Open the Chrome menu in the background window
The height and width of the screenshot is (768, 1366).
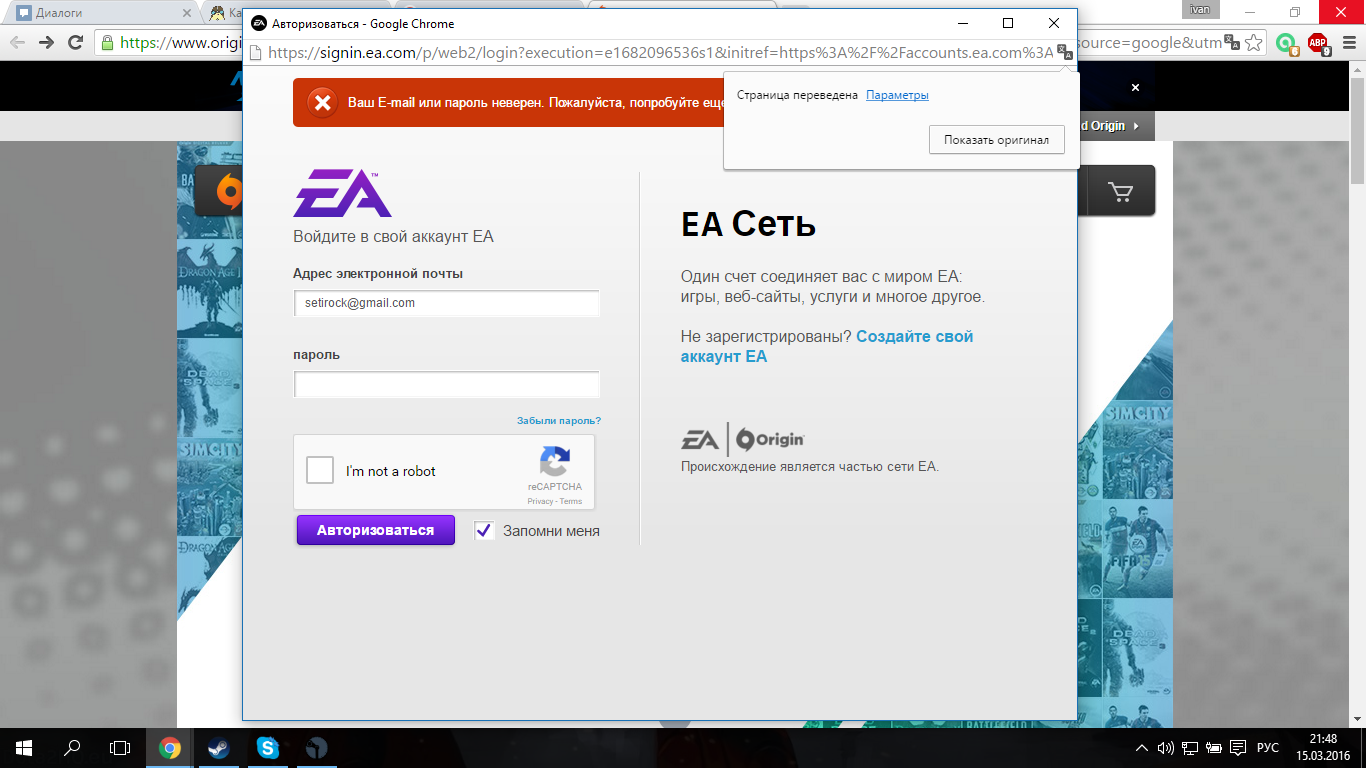point(1348,43)
